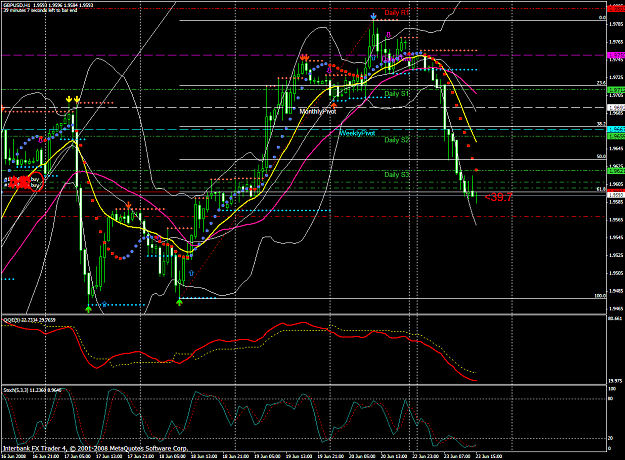Click the Daily R1 level label
Image resolution: width=625 pixels, height=460 pixels.
(397, 13)
